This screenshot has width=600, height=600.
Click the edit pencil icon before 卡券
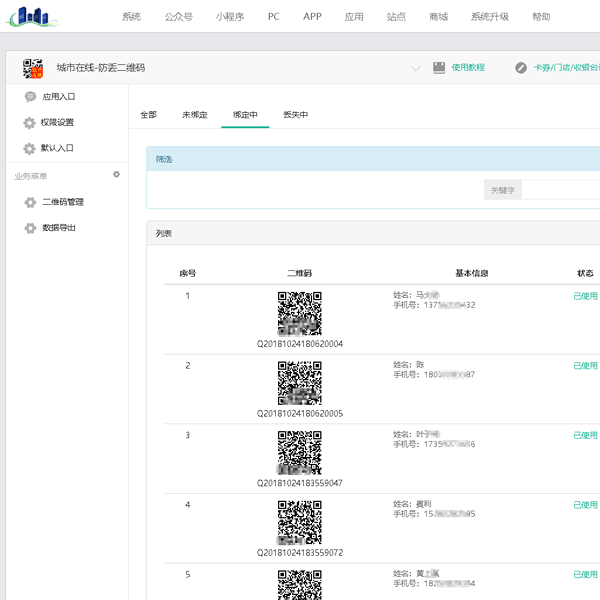521,68
